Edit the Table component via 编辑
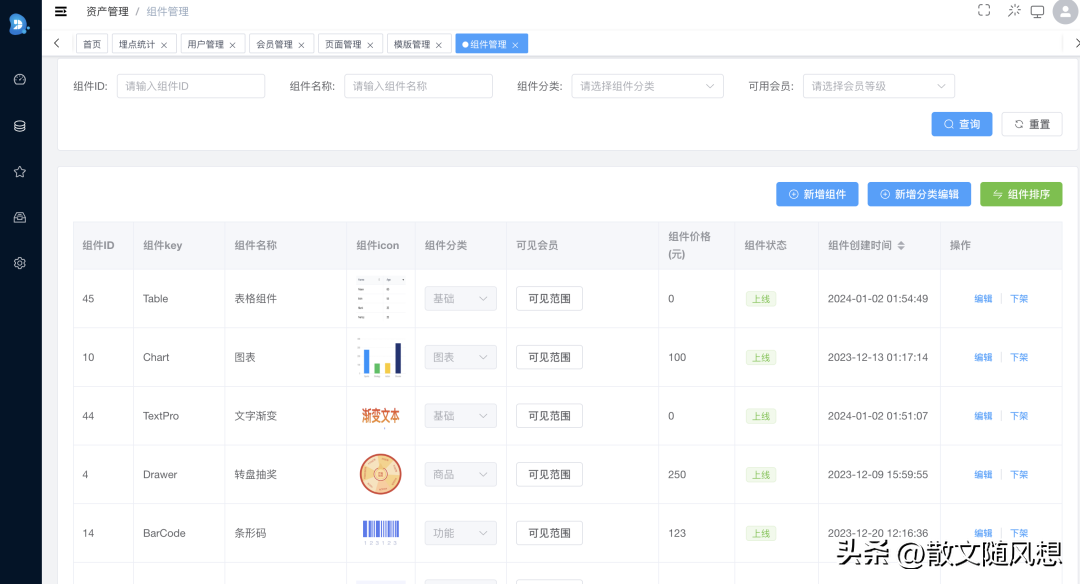 [x=983, y=298]
